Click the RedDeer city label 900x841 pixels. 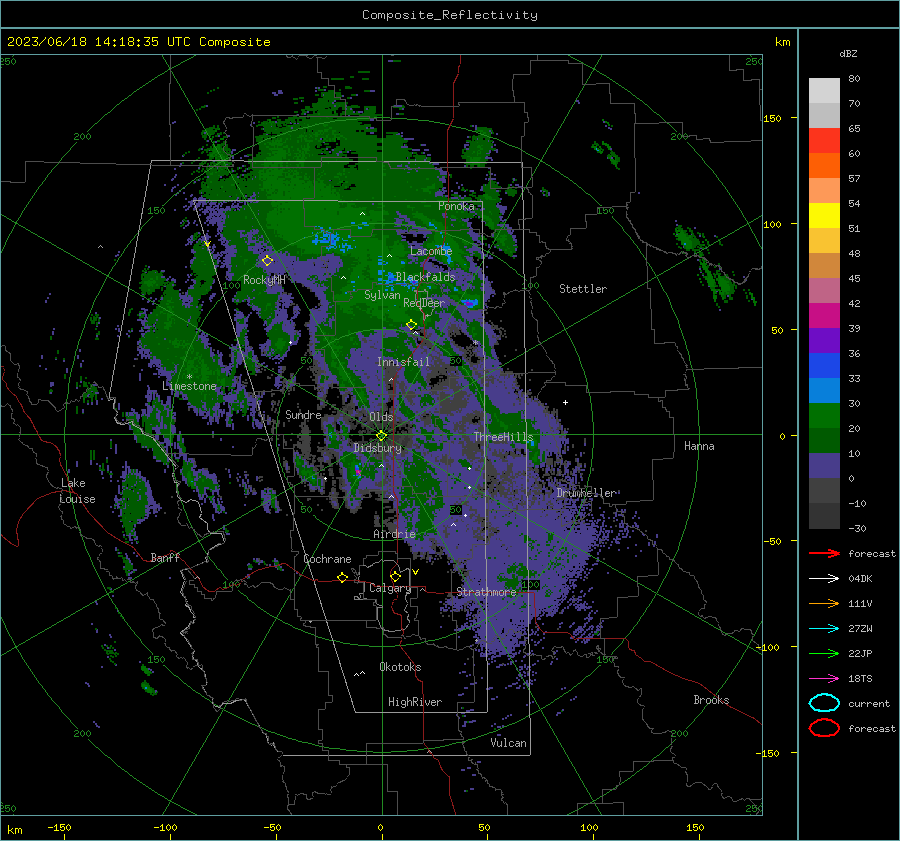(x=424, y=303)
